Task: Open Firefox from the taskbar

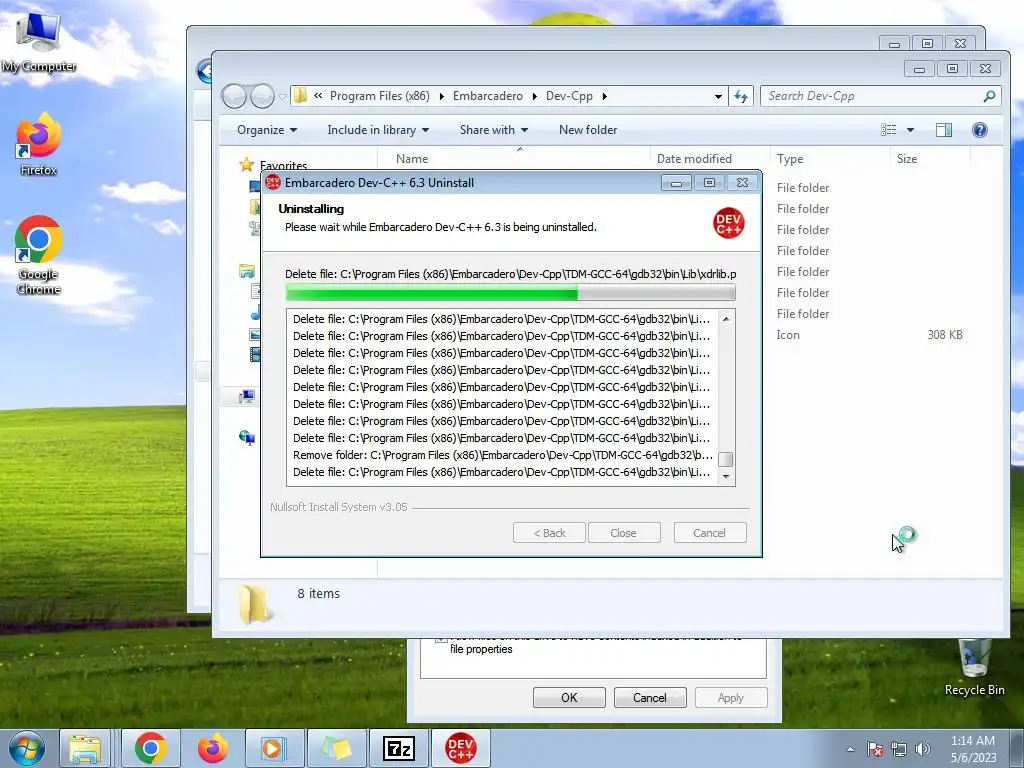Action: (212, 748)
